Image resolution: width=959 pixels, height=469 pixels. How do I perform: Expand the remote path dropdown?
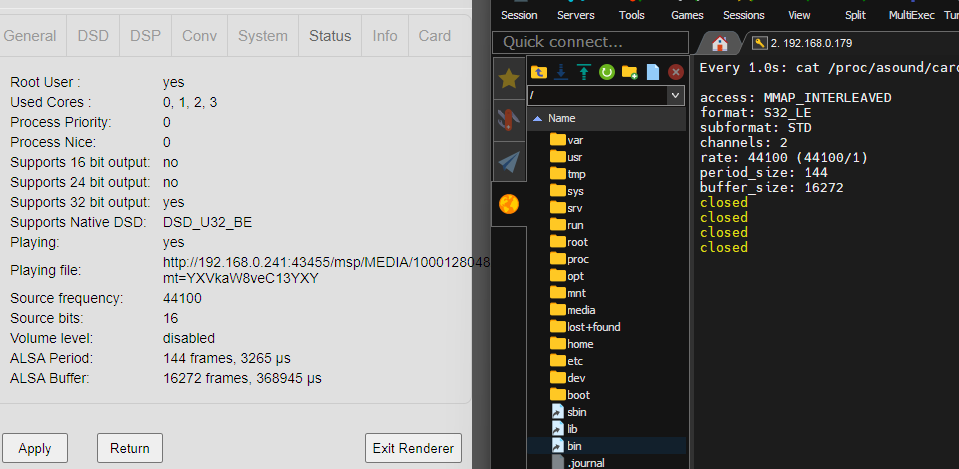tap(675, 95)
